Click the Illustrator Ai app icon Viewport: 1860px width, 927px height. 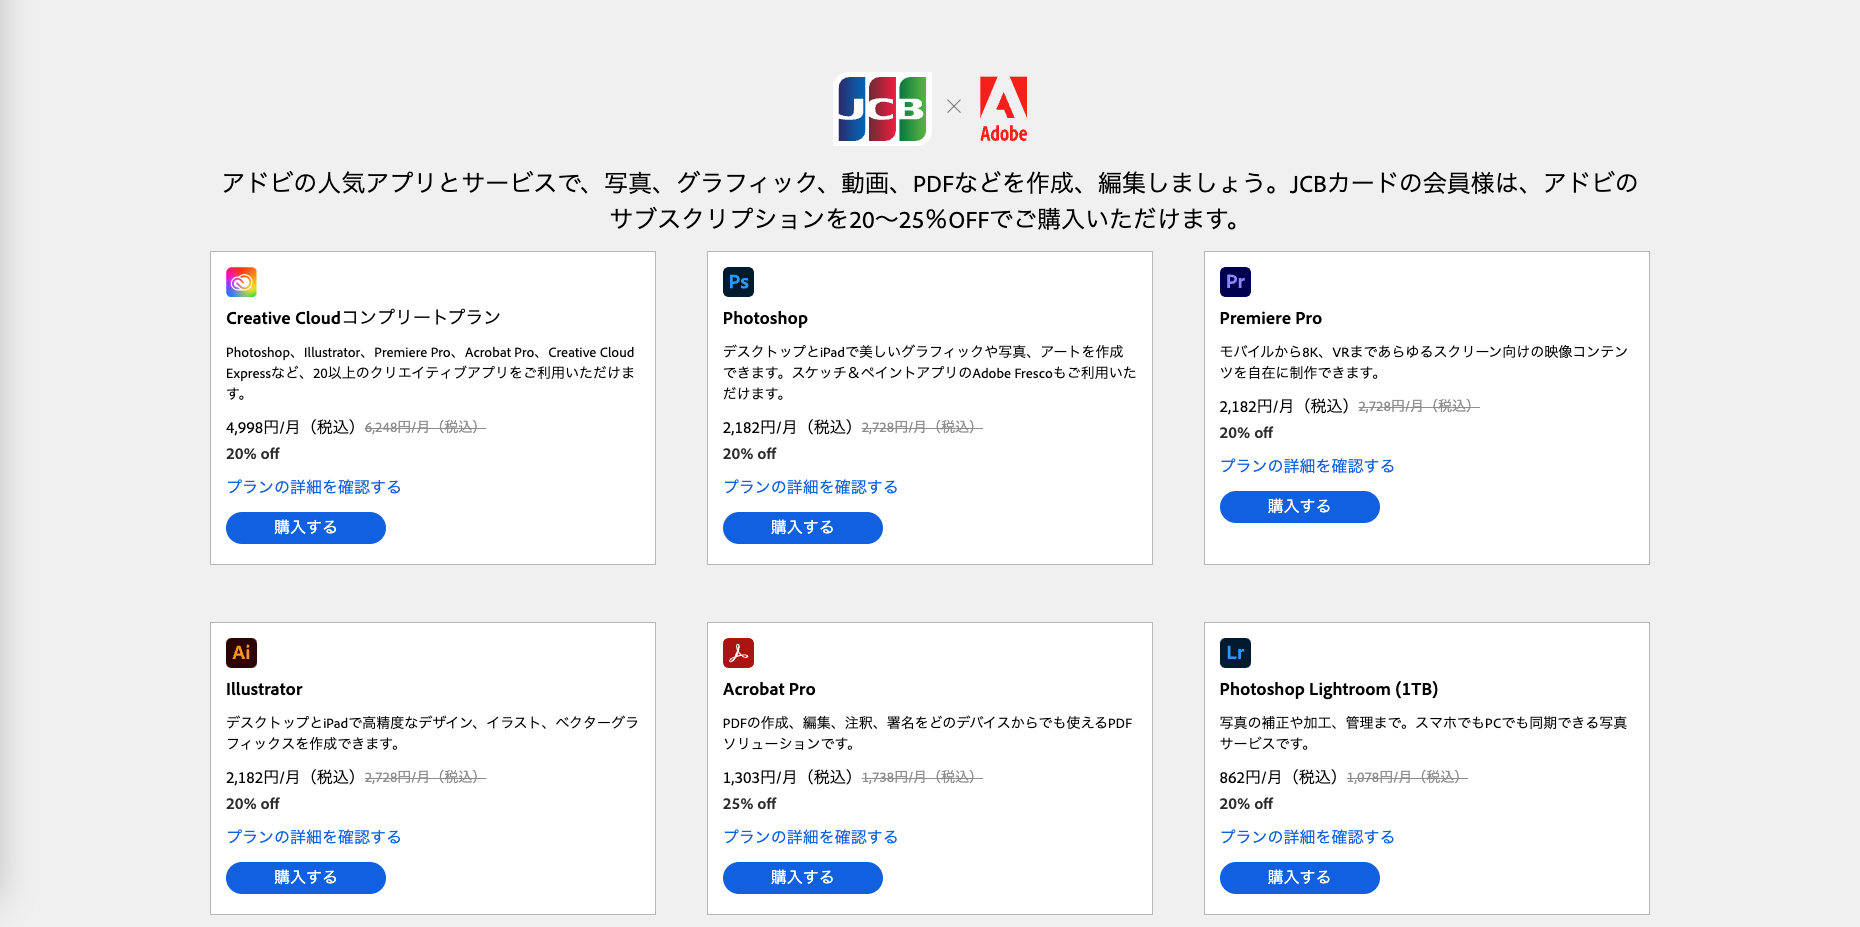point(241,653)
